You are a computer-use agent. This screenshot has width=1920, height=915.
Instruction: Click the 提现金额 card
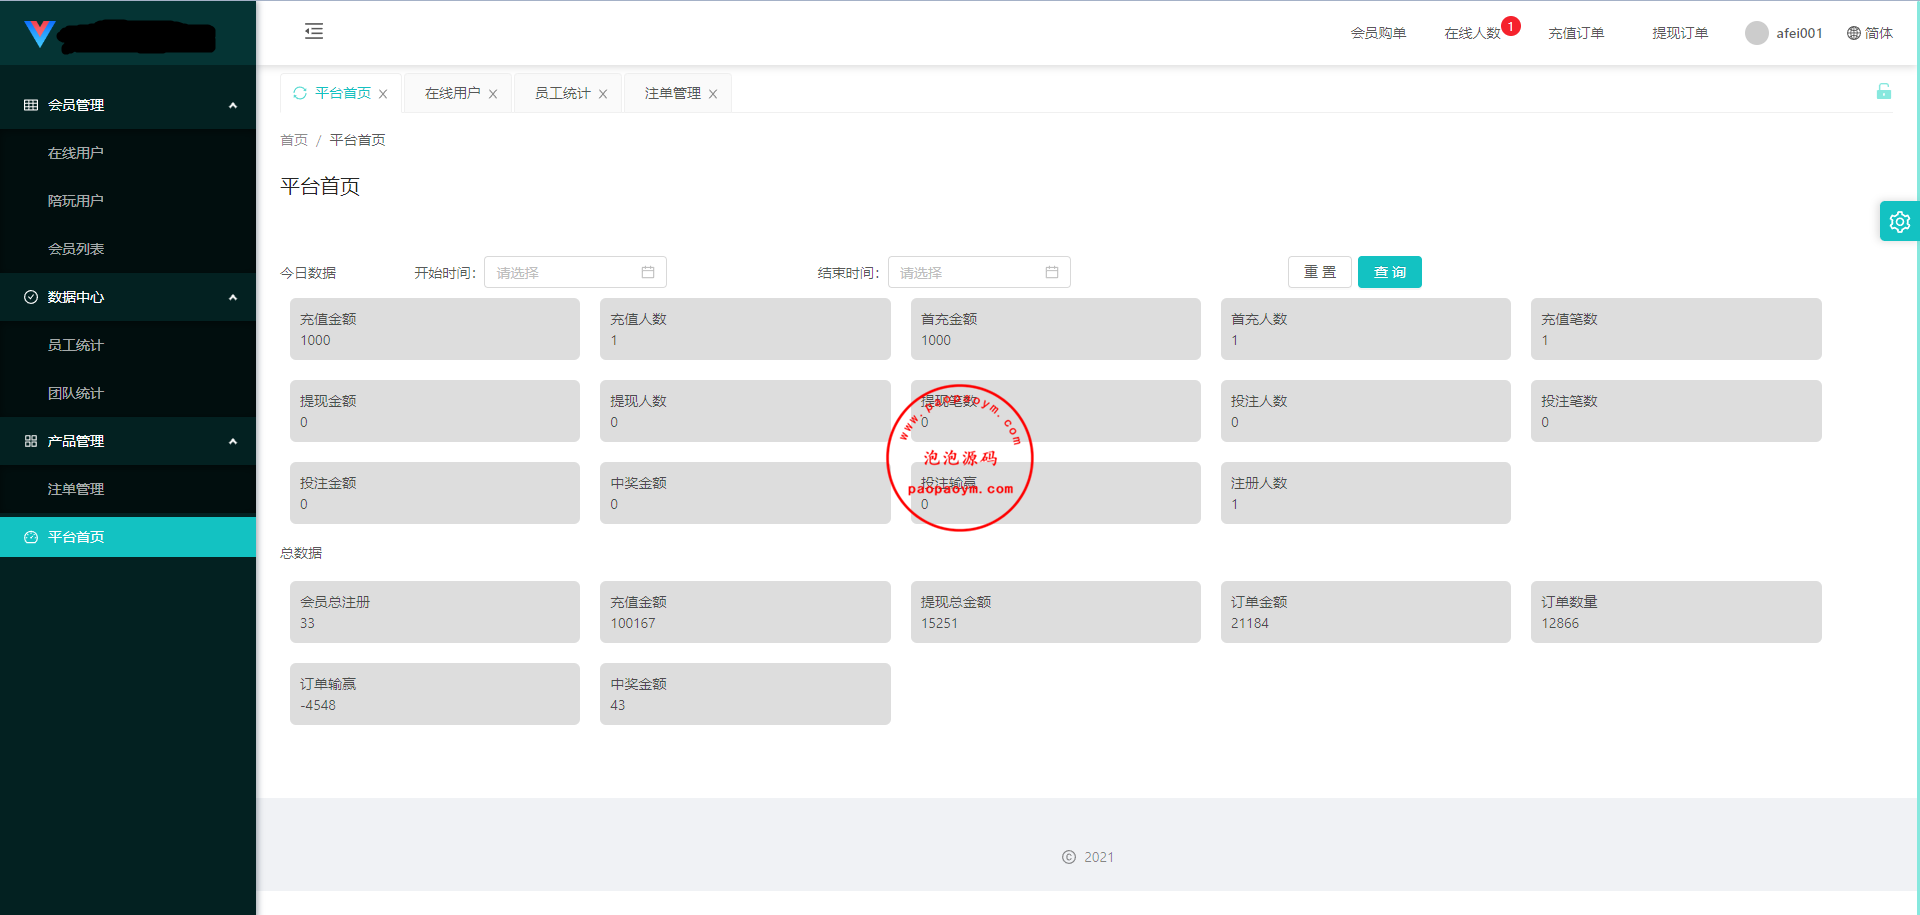click(x=435, y=411)
